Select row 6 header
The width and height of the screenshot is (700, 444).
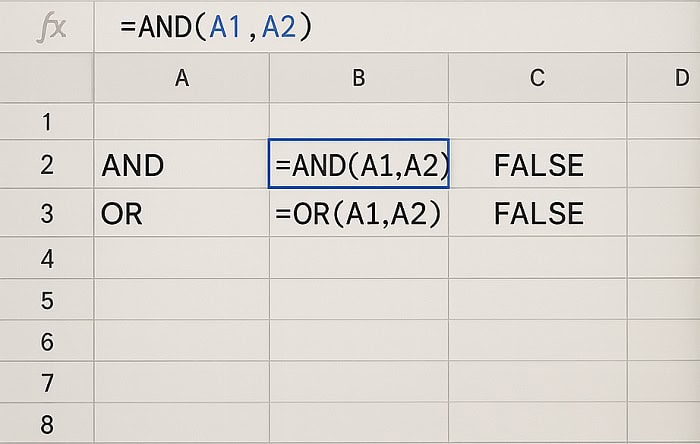(46, 342)
